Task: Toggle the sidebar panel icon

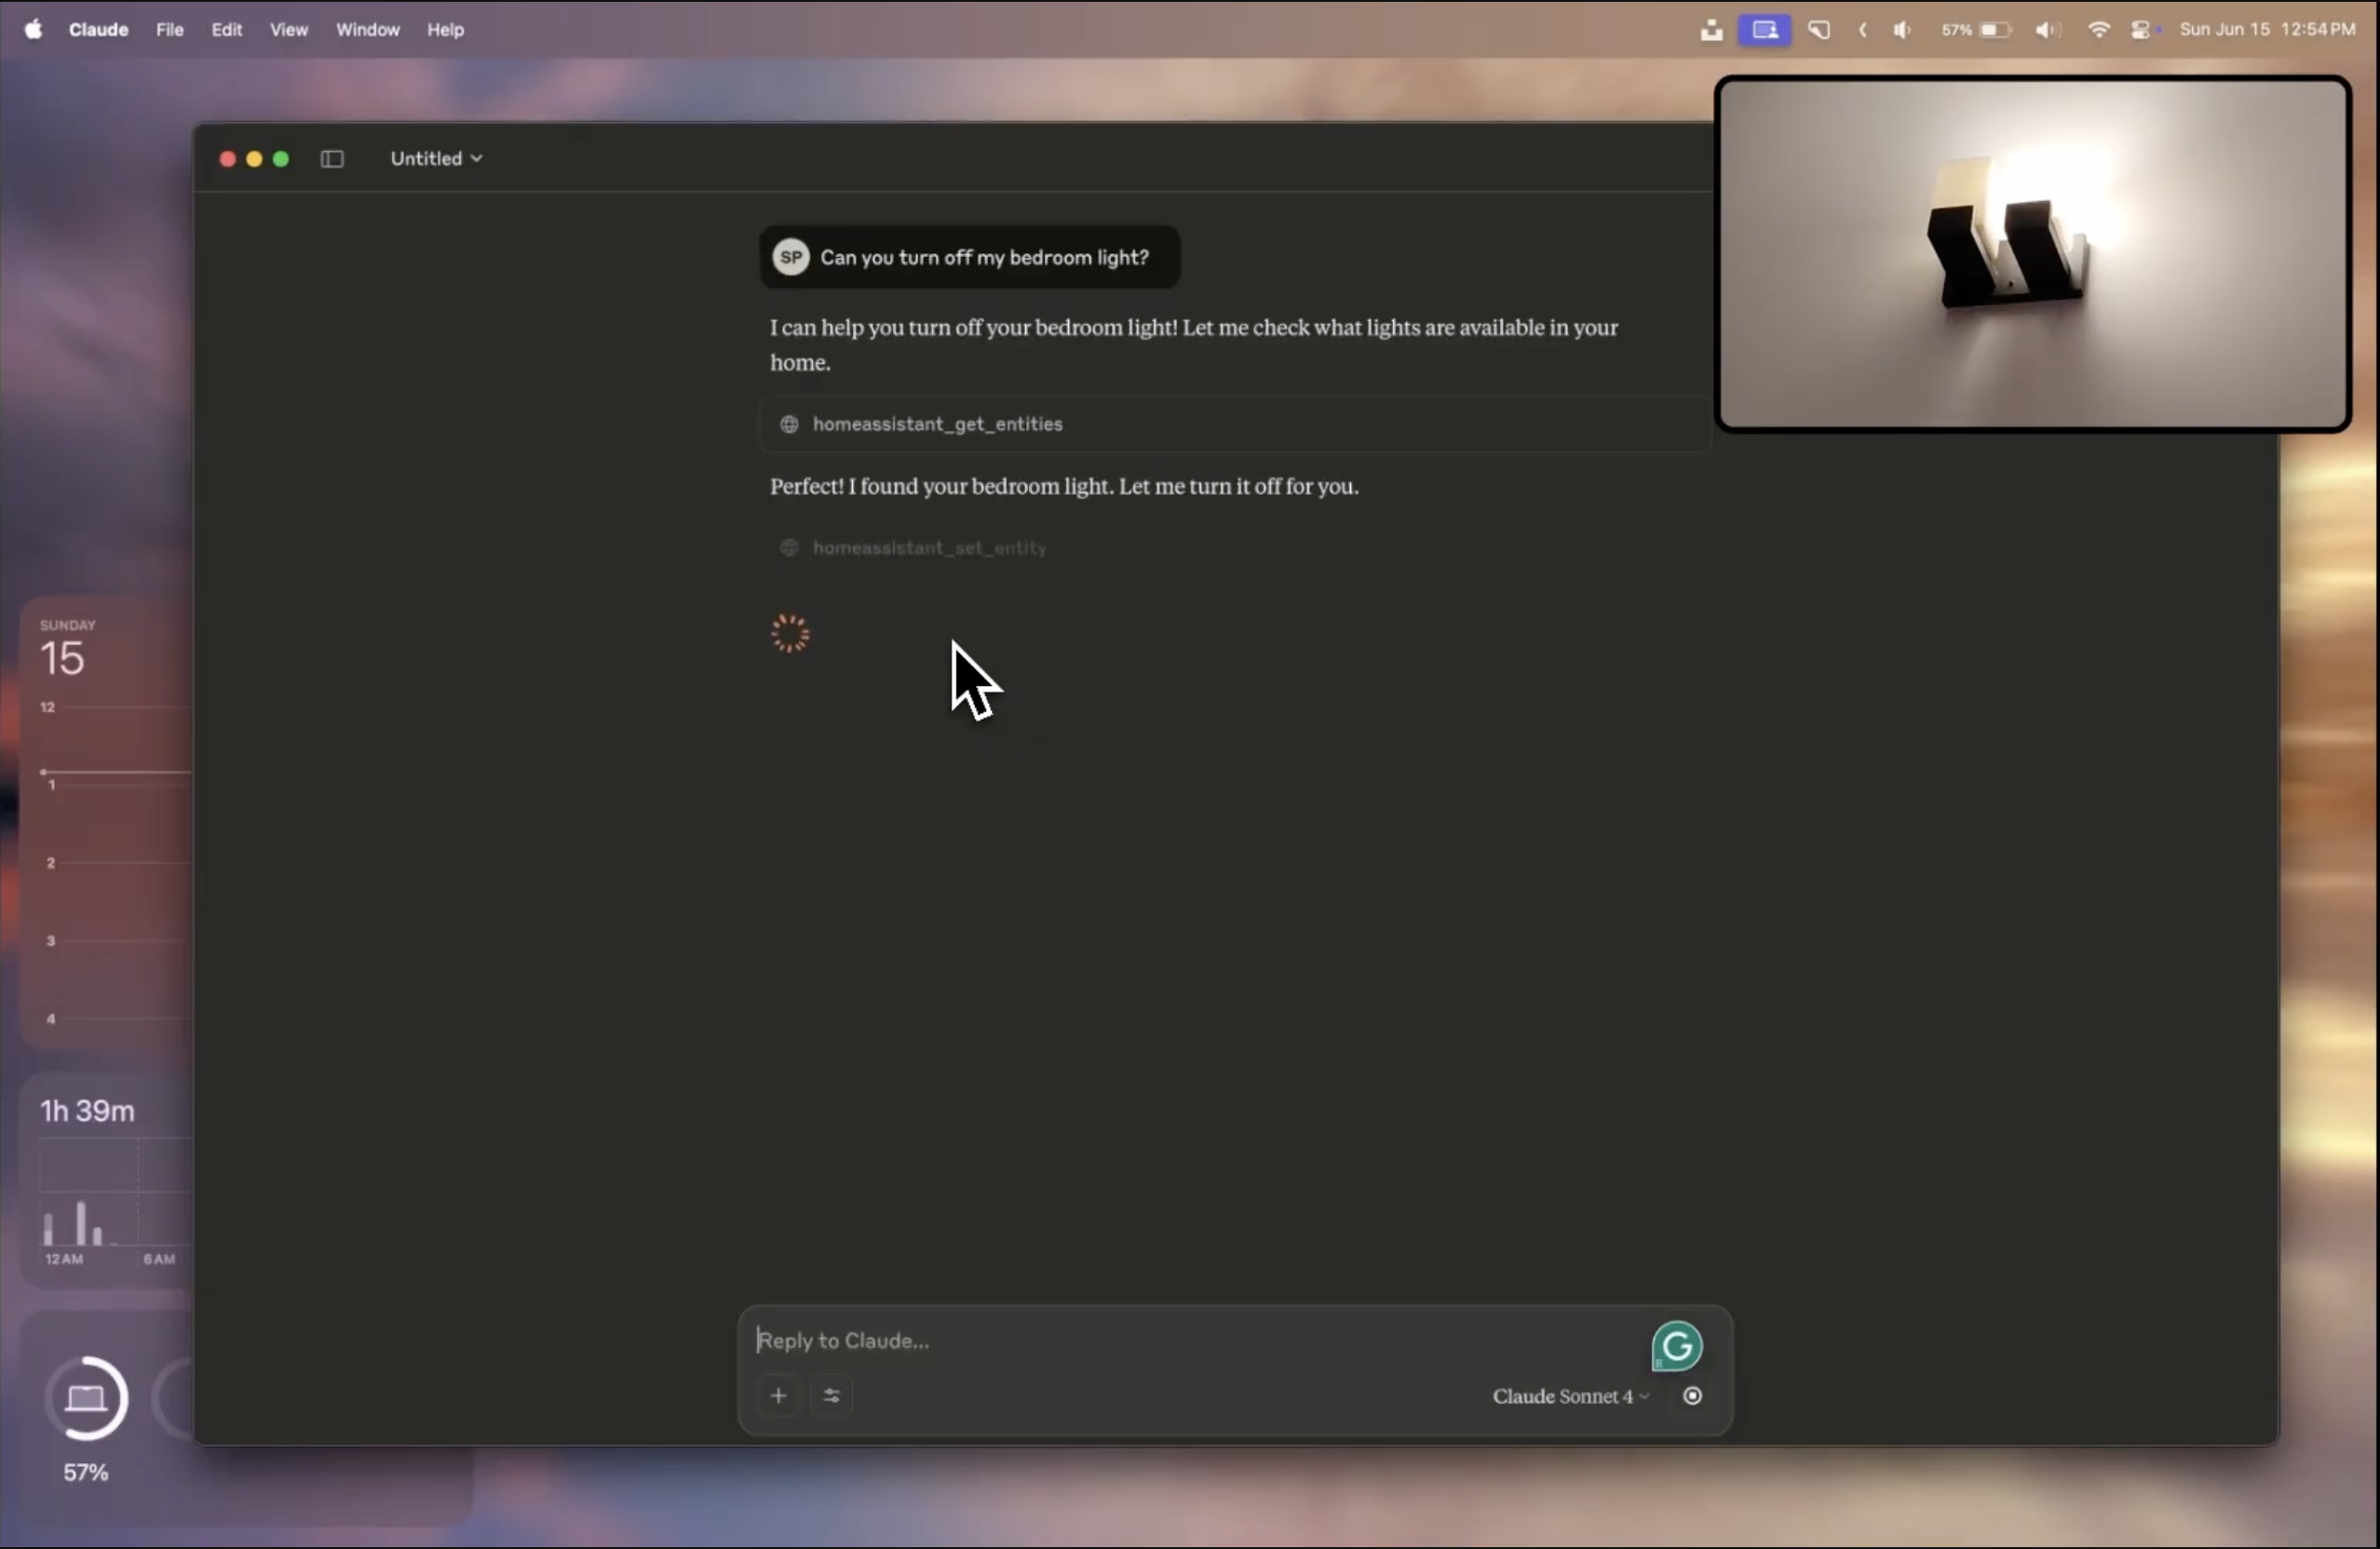Action: tap(332, 159)
